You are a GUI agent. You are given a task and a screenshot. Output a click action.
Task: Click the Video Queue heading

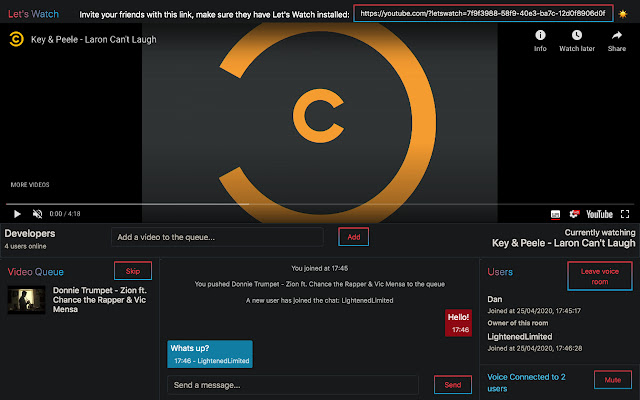pyautogui.click(x=36, y=272)
